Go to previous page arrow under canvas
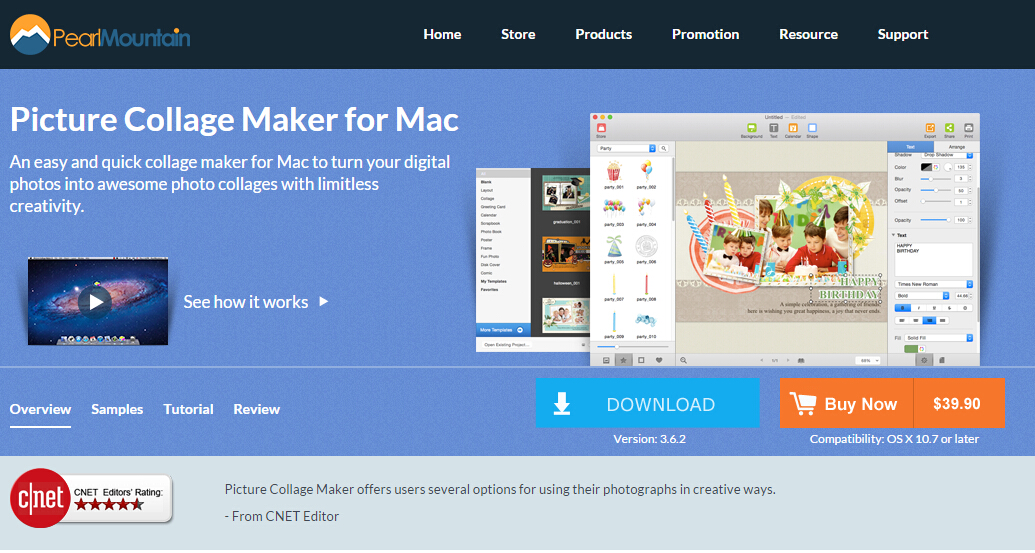The image size is (1035, 553). [x=762, y=360]
